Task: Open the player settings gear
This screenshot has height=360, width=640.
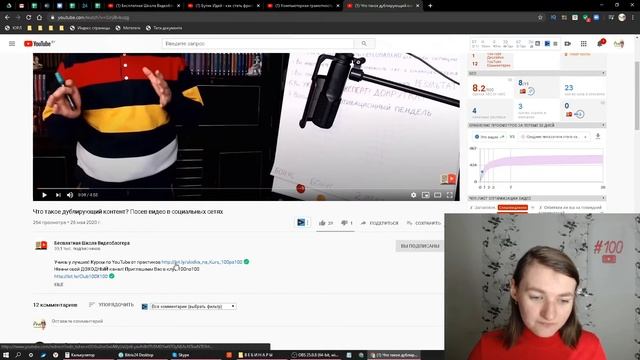Action: pyautogui.click(x=413, y=195)
